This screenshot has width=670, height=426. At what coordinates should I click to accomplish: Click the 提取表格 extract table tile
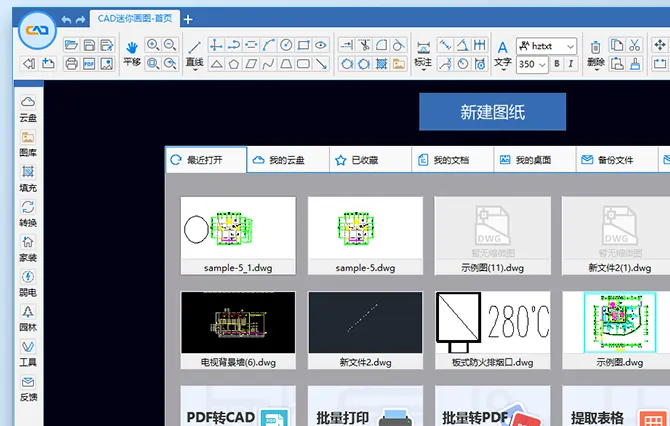616,406
